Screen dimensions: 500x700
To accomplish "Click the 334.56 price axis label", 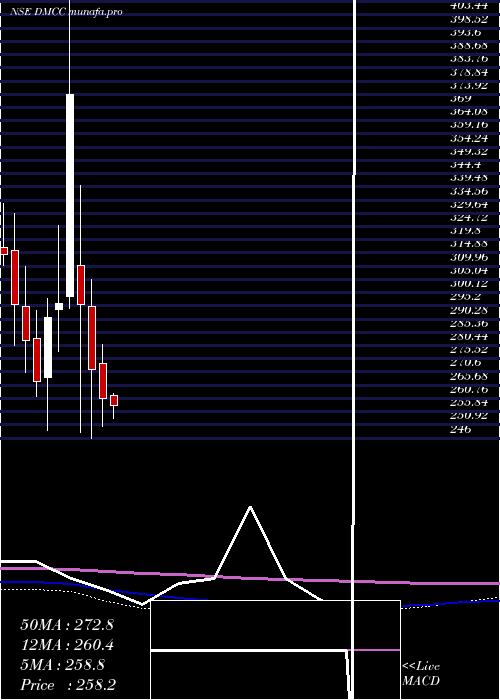I will [x=469, y=191].
